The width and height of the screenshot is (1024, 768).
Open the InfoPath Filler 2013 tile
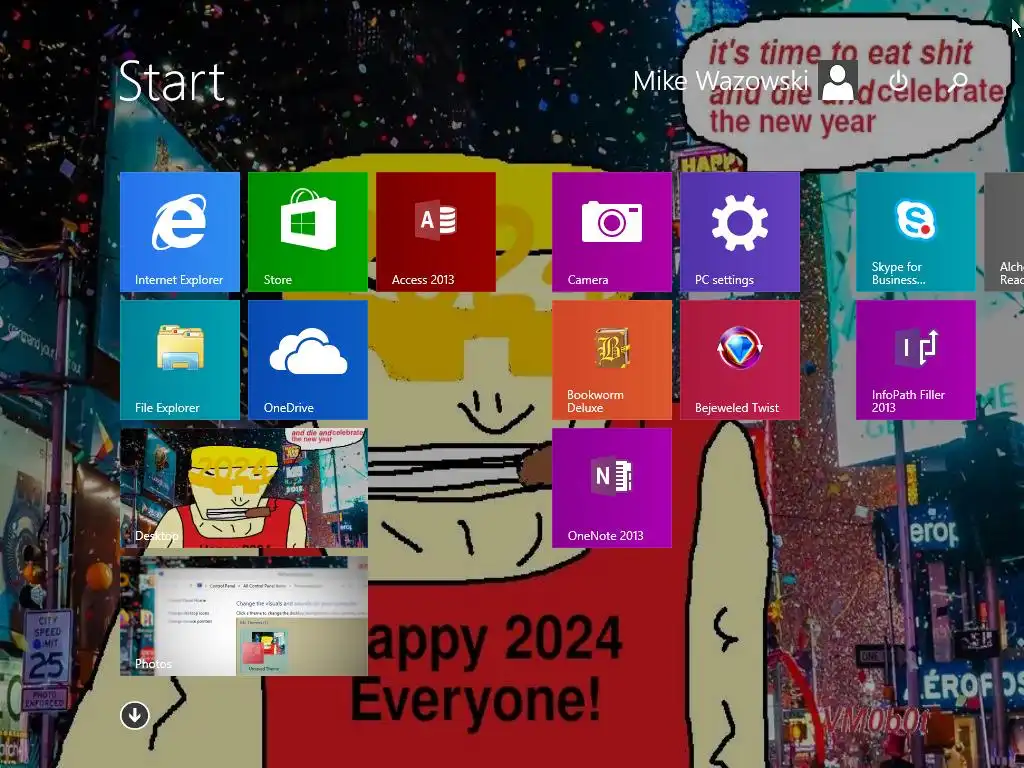coord(916,360)
